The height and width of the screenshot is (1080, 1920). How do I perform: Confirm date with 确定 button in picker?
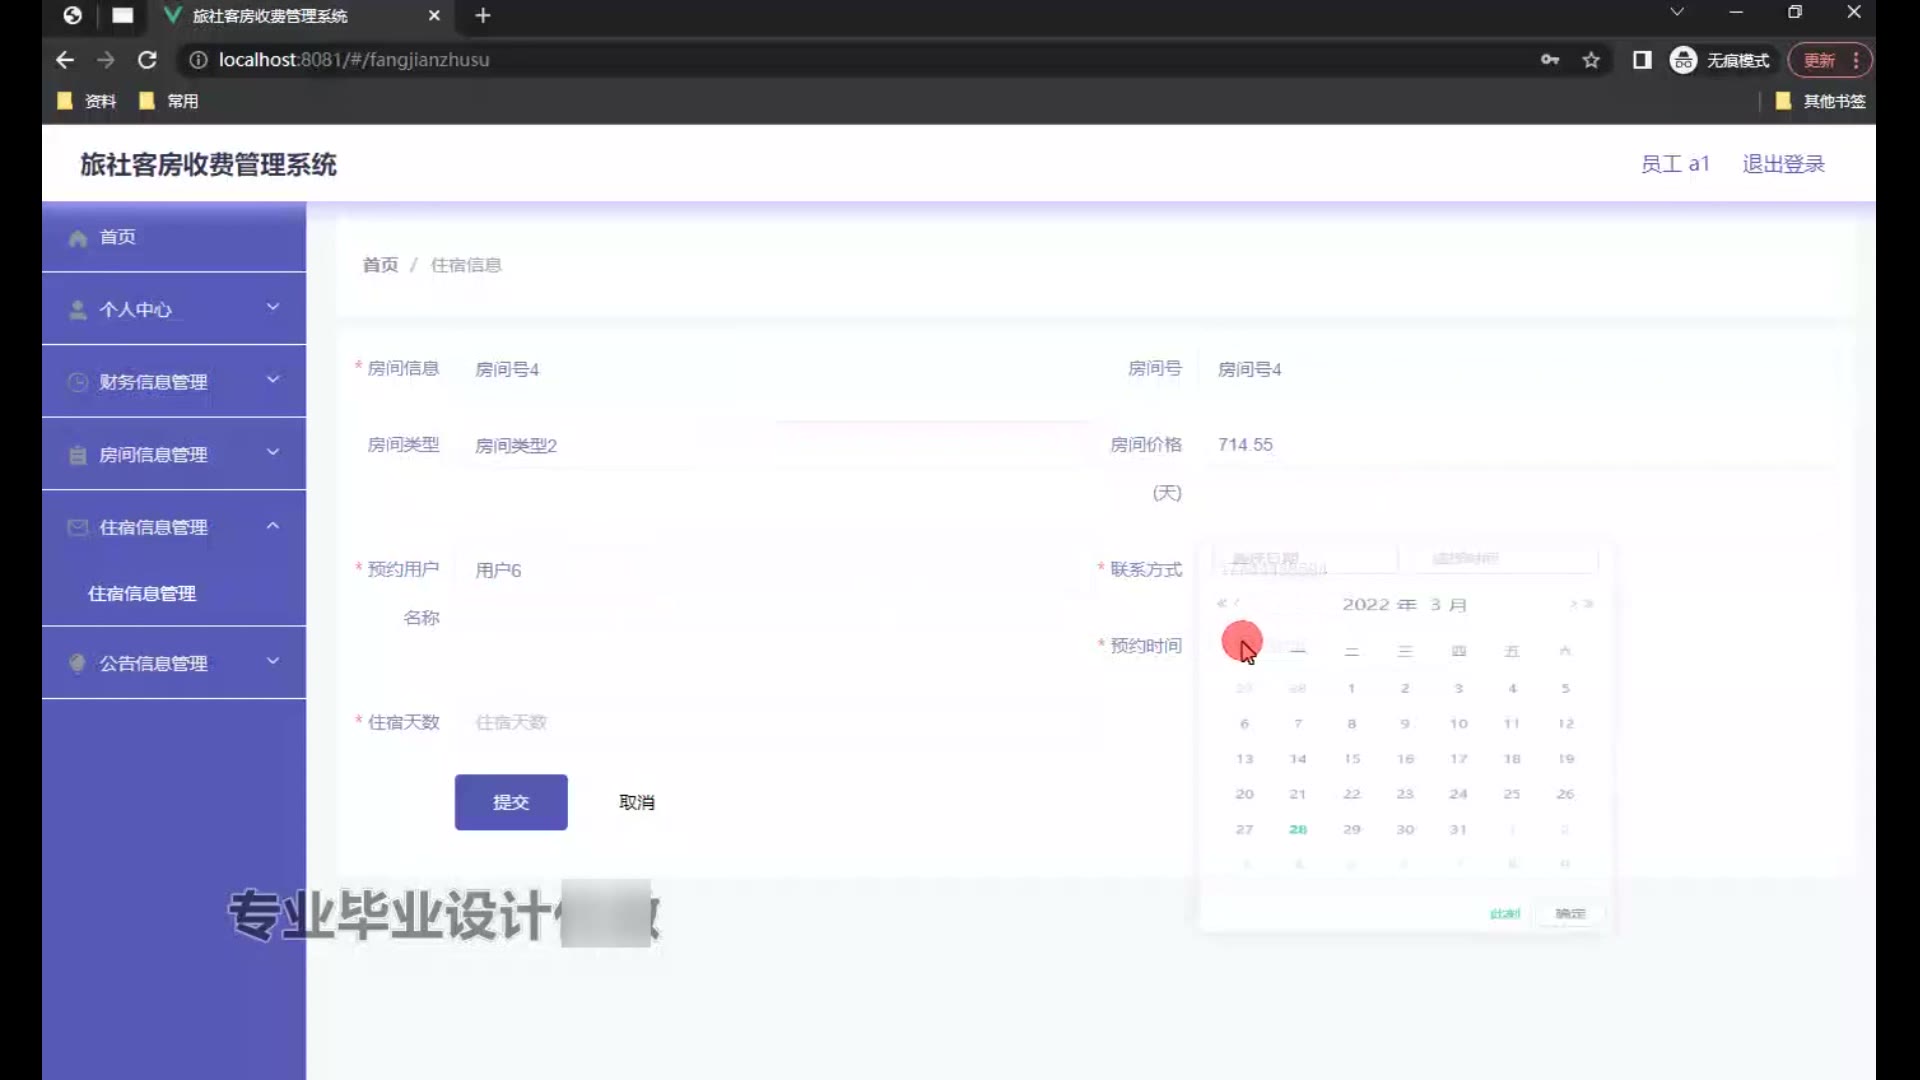[1570, 913]
